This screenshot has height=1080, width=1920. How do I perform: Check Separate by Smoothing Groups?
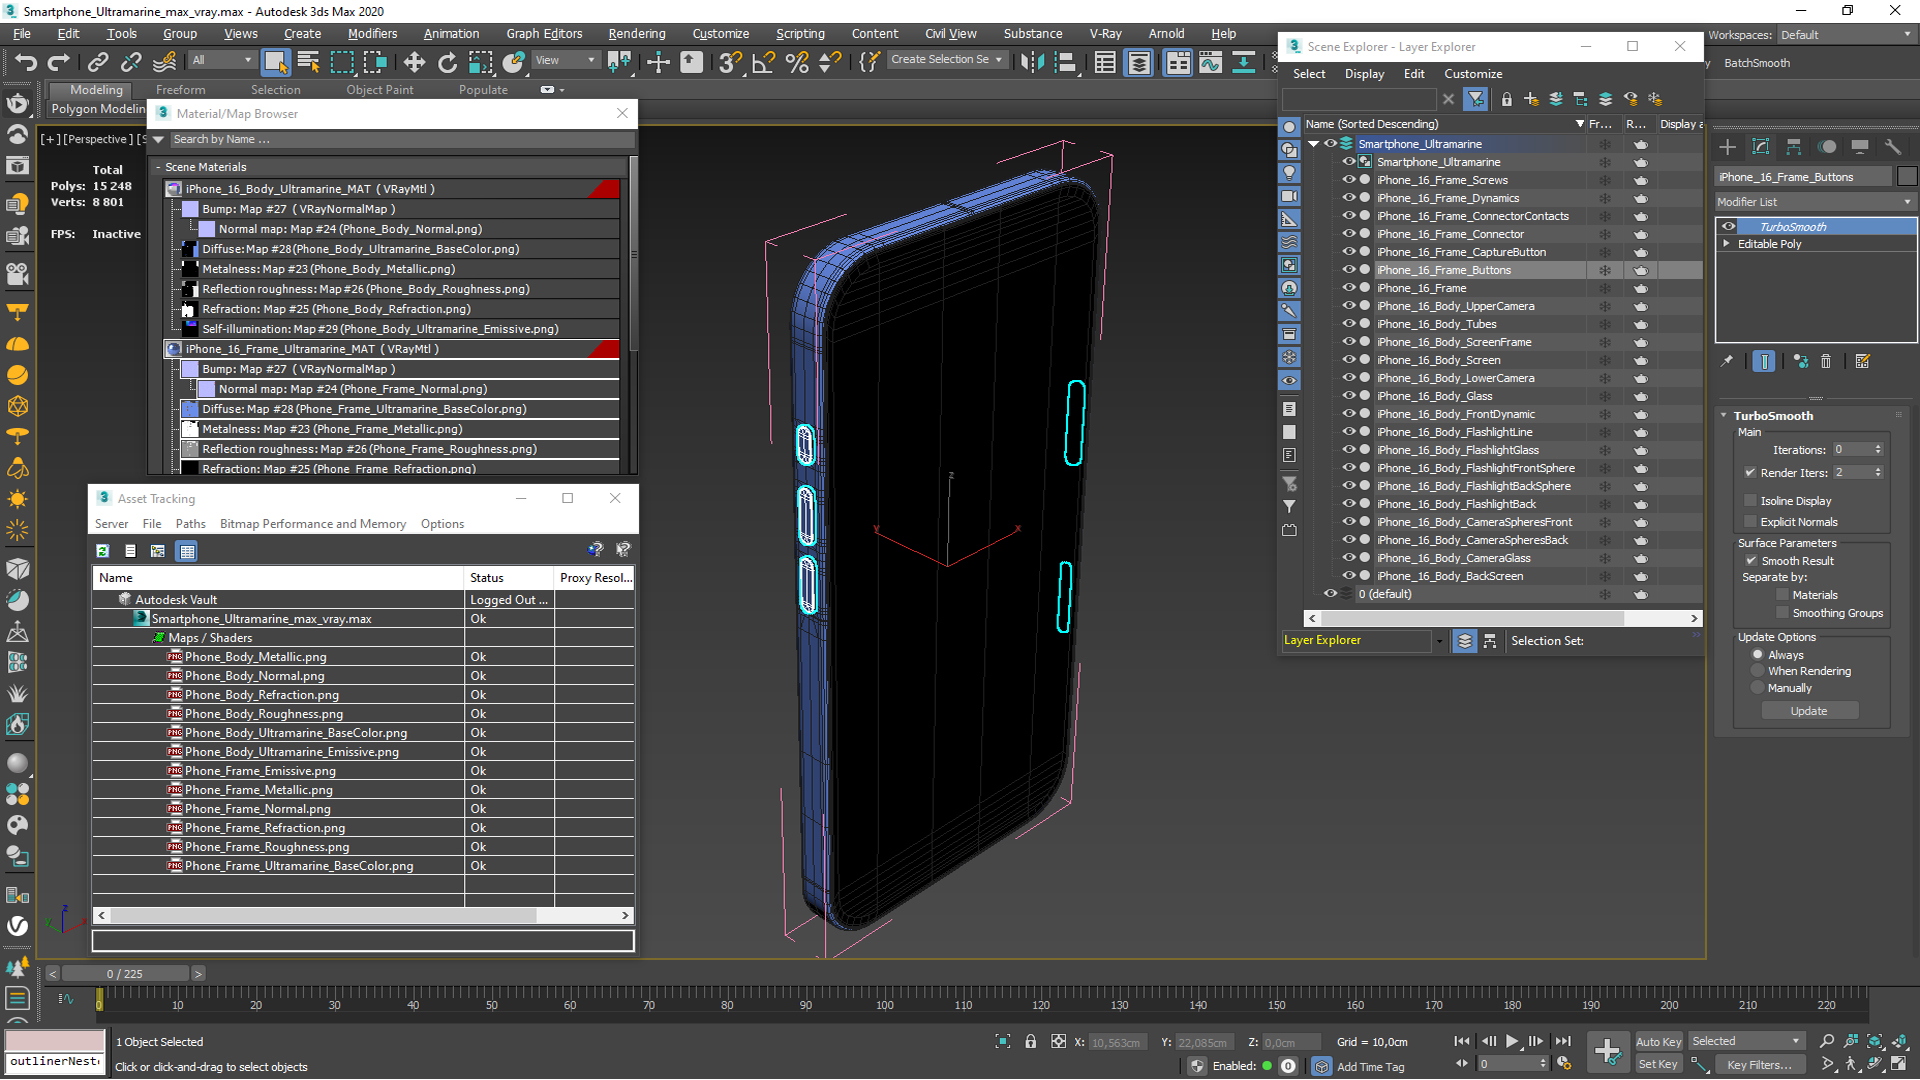coord(1782,613)
